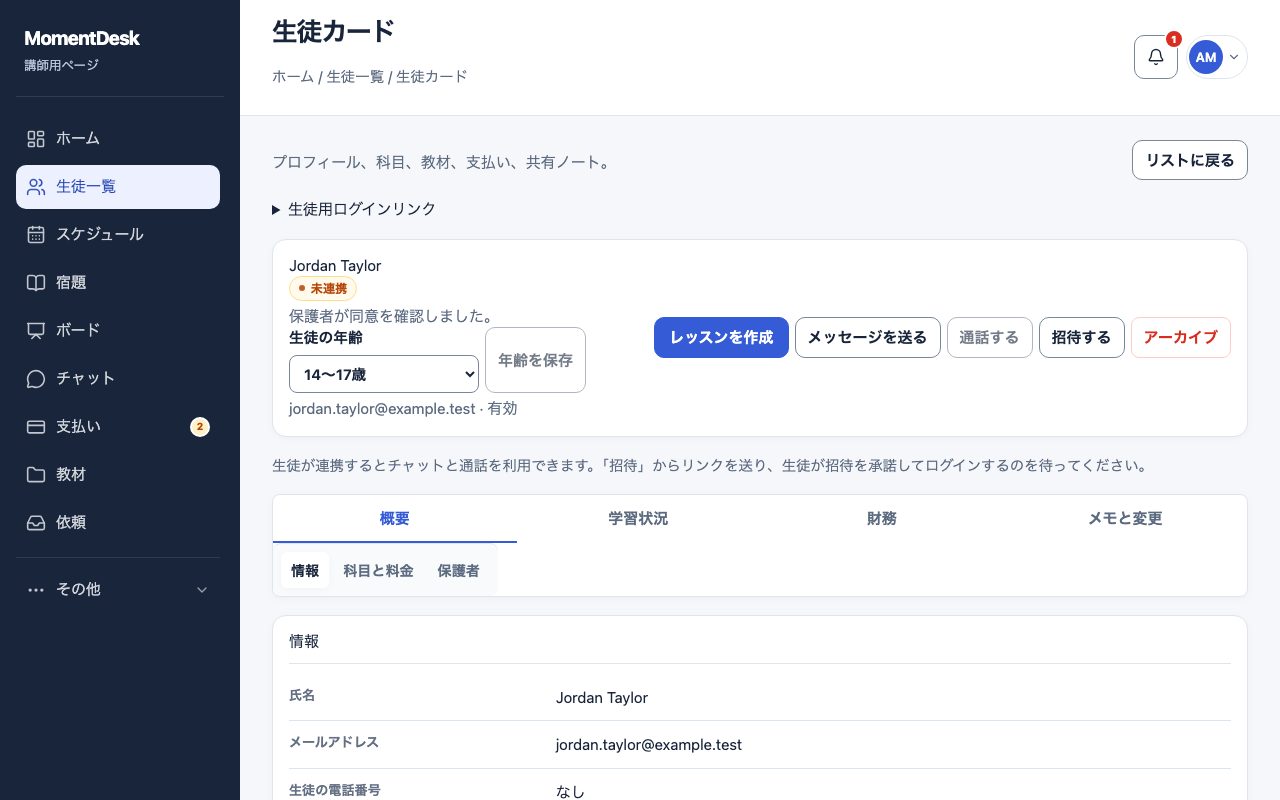Viewport: 1280px width, 800px height.
Task: Switch to the 概要 tab
Action: (x=395, y=519)
